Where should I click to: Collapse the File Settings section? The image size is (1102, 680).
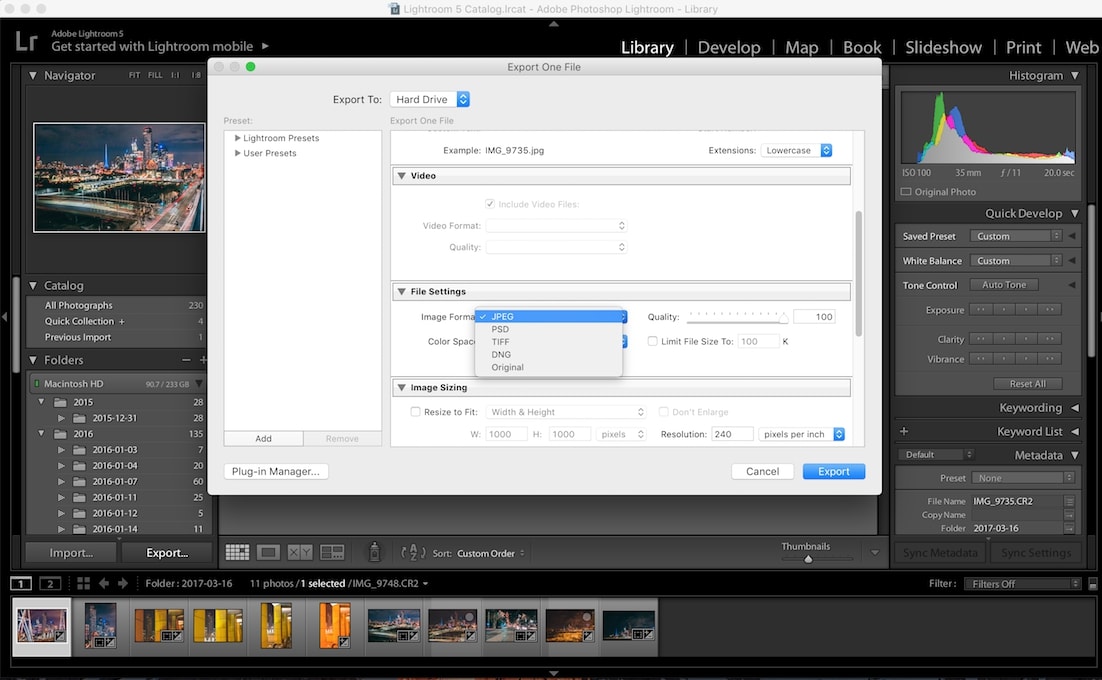[401, 292]
